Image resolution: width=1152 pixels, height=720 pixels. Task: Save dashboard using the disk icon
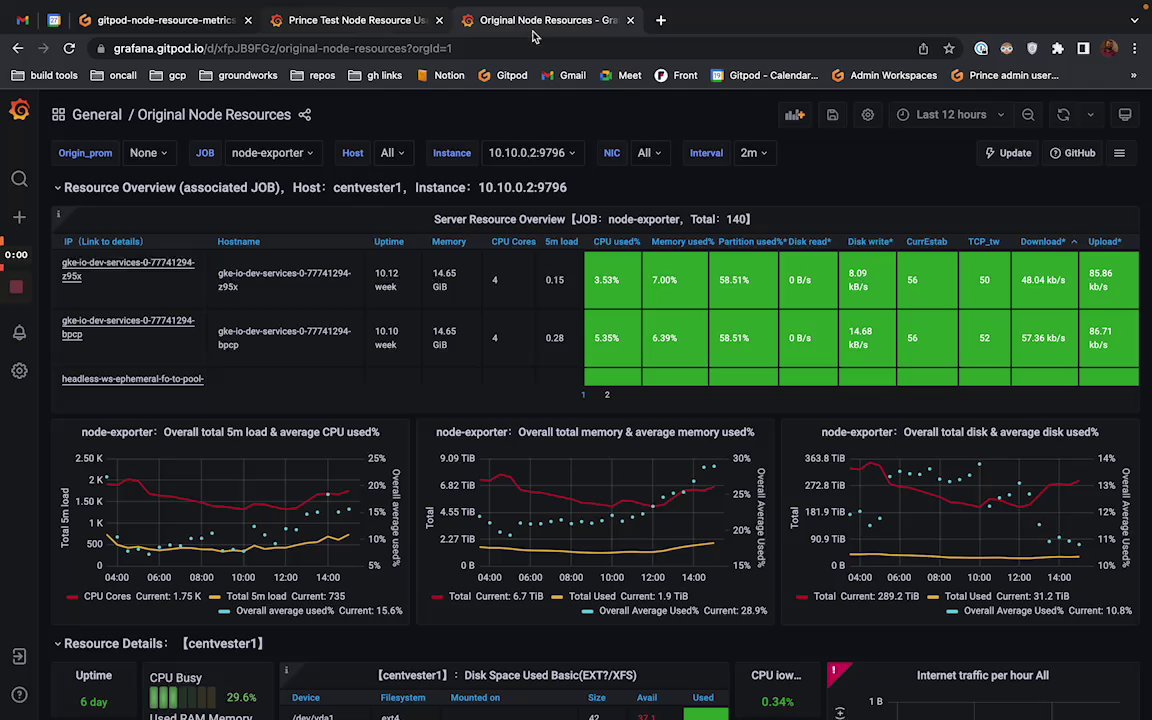pyautogui.click(x=832, y=115)
